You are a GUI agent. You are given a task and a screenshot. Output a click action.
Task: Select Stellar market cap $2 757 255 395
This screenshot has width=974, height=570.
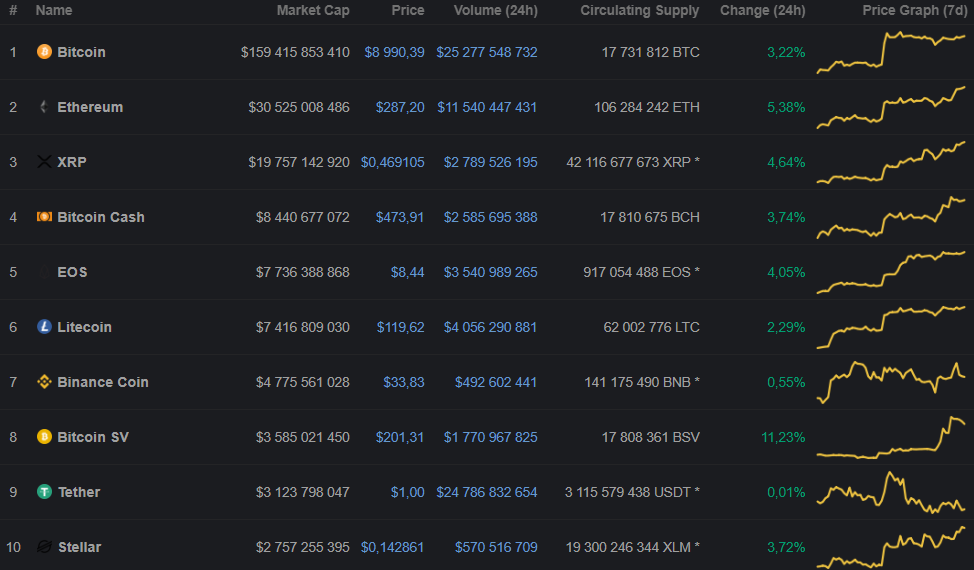(x=303, y=547)
